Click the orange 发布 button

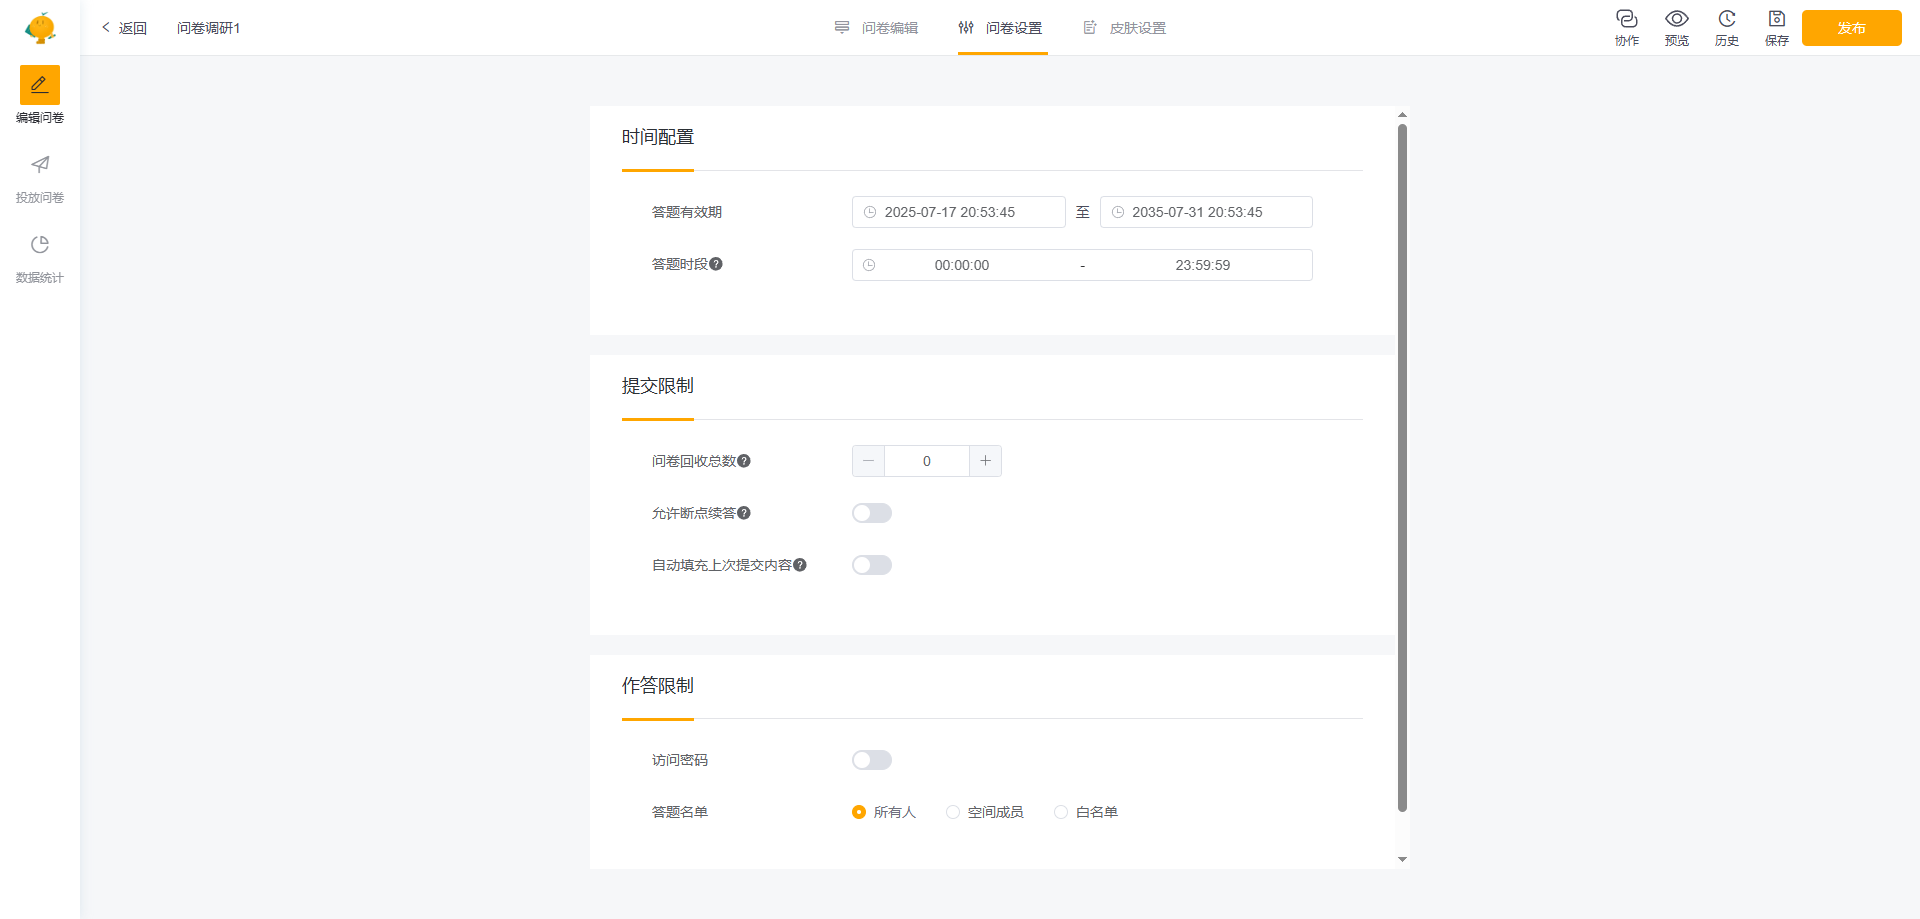(1851, 28)
